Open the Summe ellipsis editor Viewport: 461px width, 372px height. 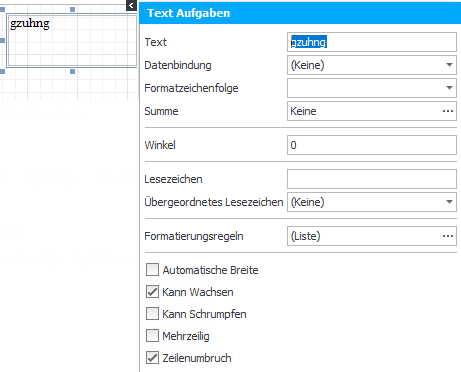click(x=448, y=111)
